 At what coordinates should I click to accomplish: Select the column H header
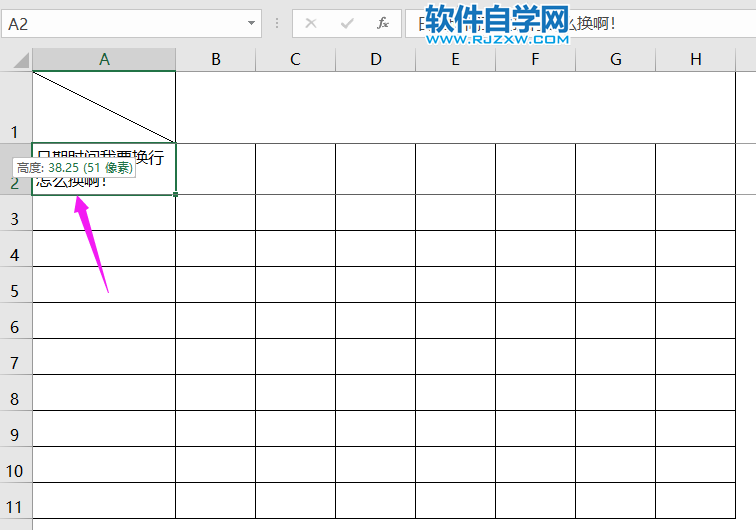[695, 60]
